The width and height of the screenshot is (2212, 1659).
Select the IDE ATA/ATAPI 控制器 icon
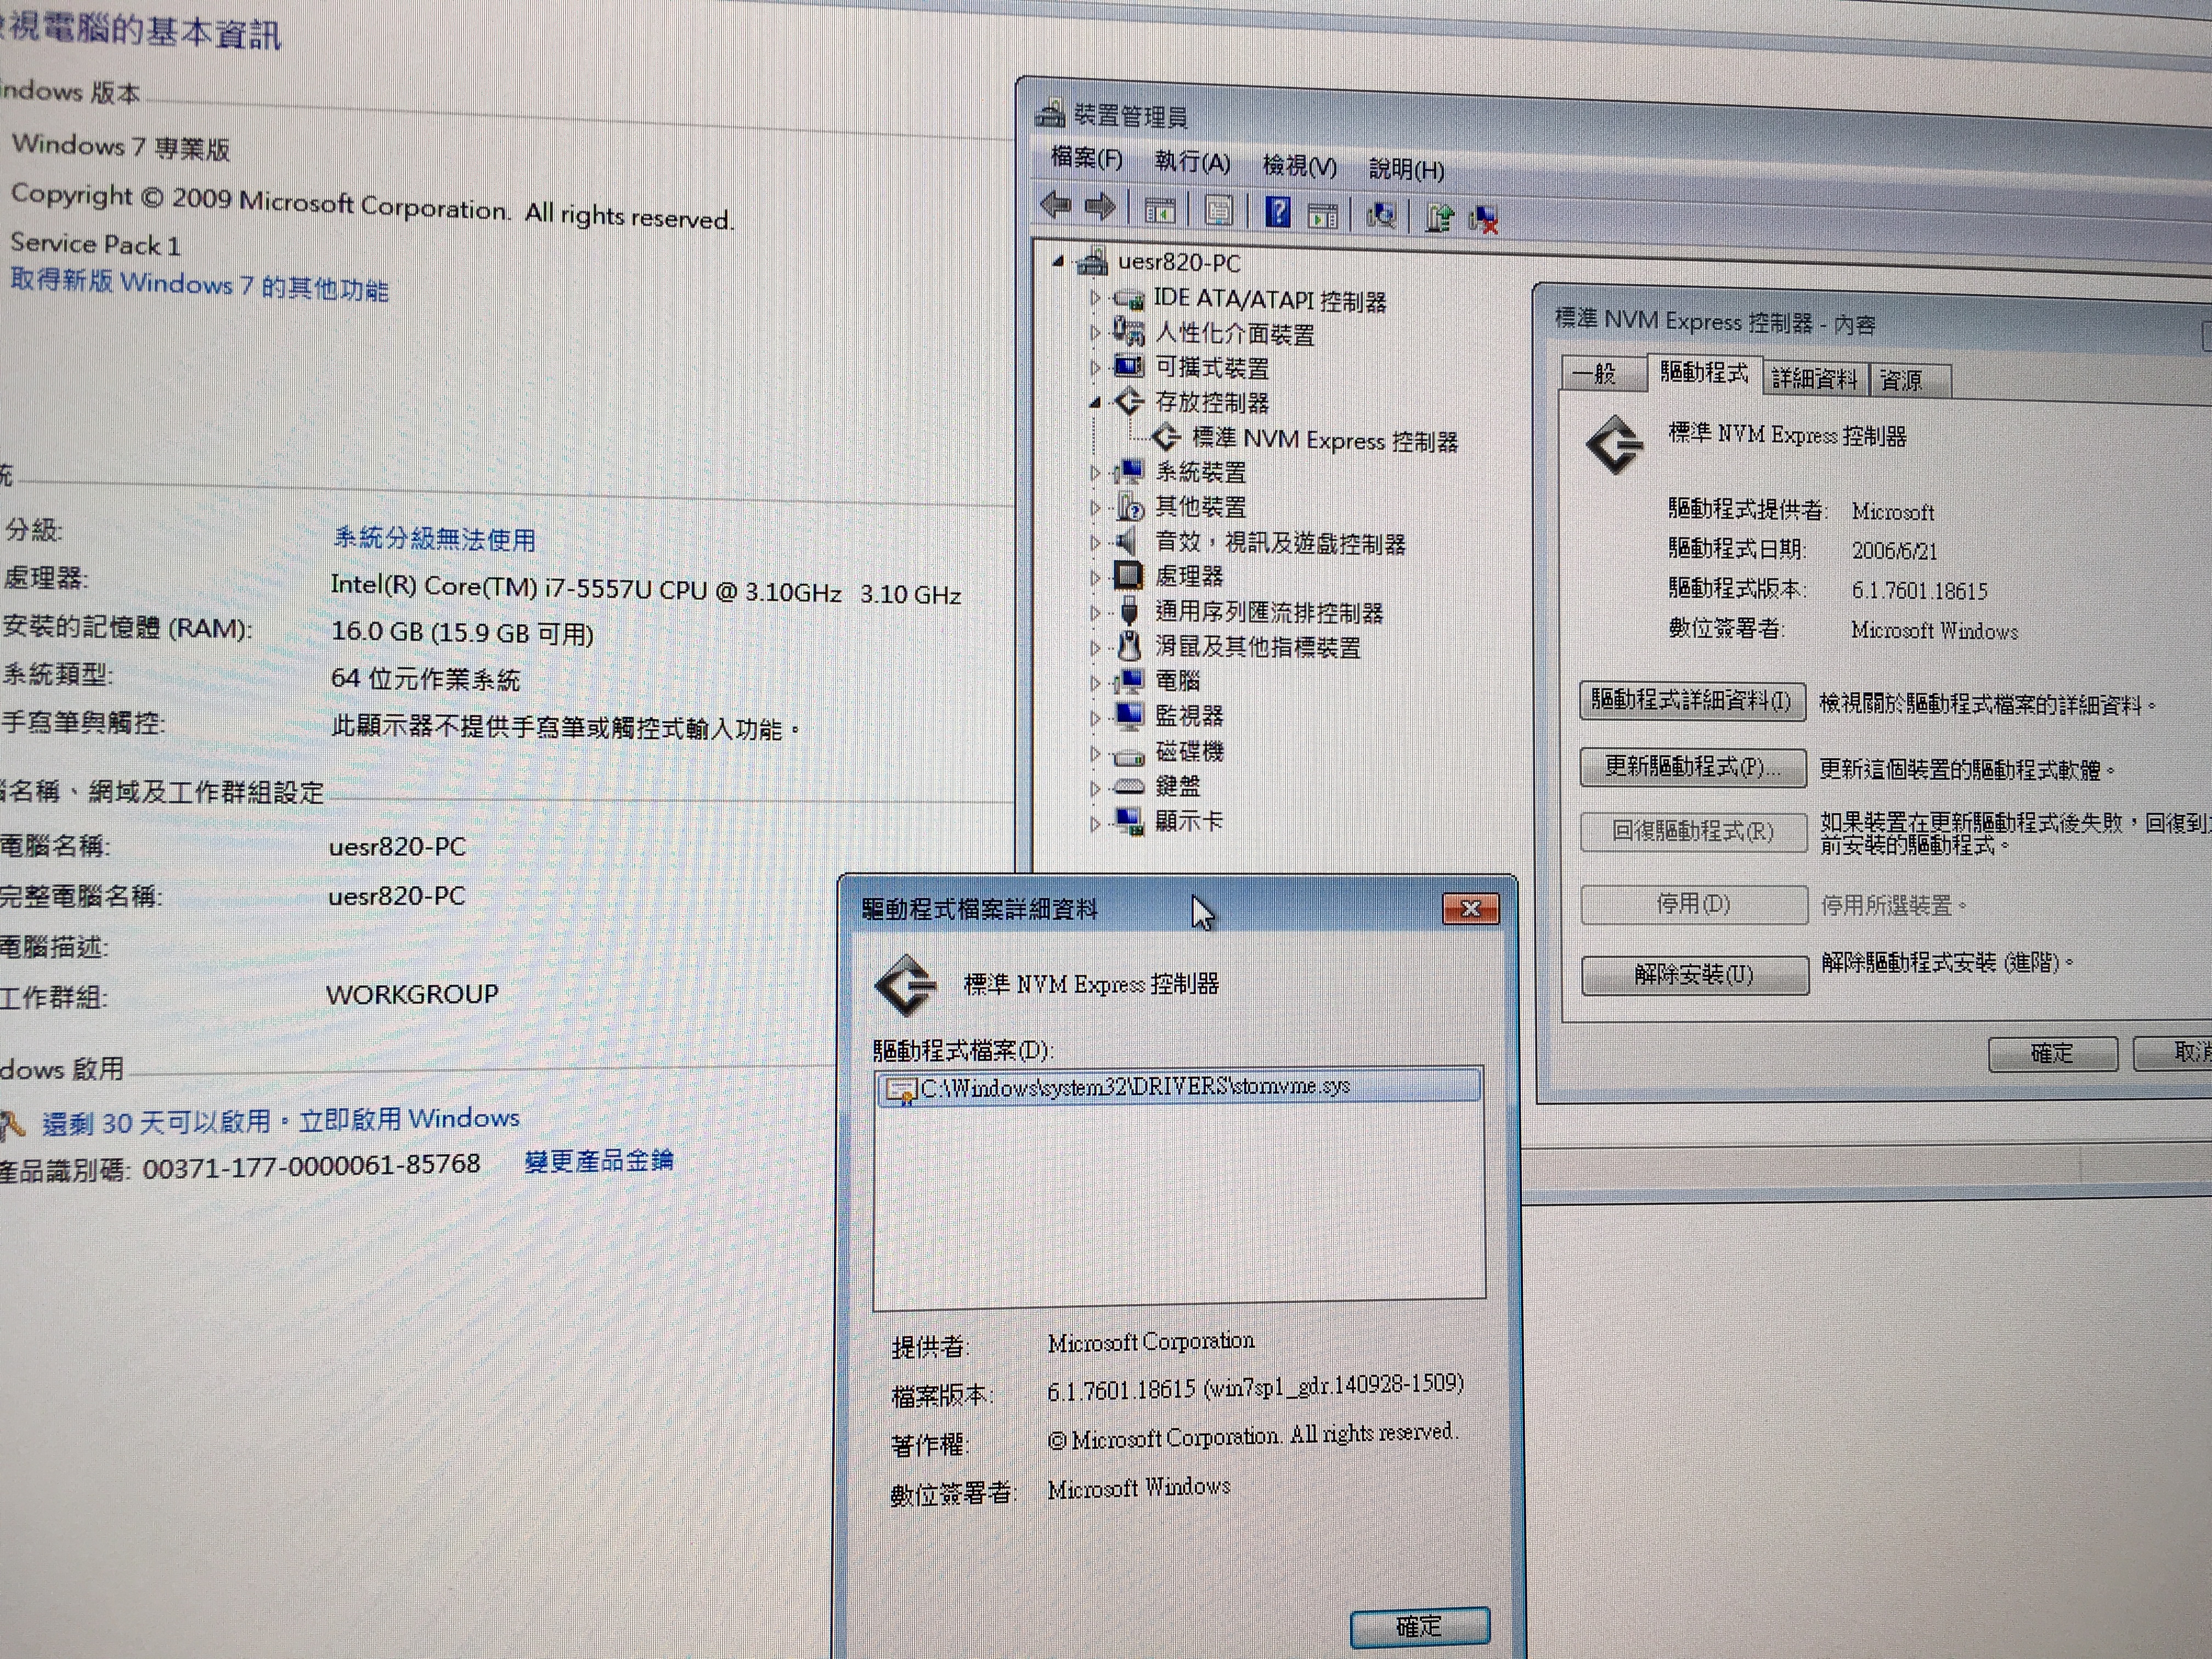(x=1128, y=298)
